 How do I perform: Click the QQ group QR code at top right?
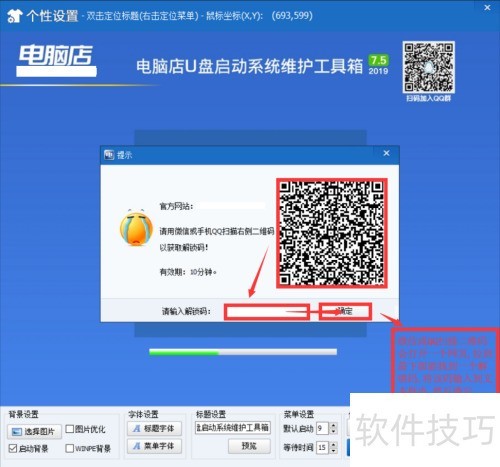pos(428,67)
